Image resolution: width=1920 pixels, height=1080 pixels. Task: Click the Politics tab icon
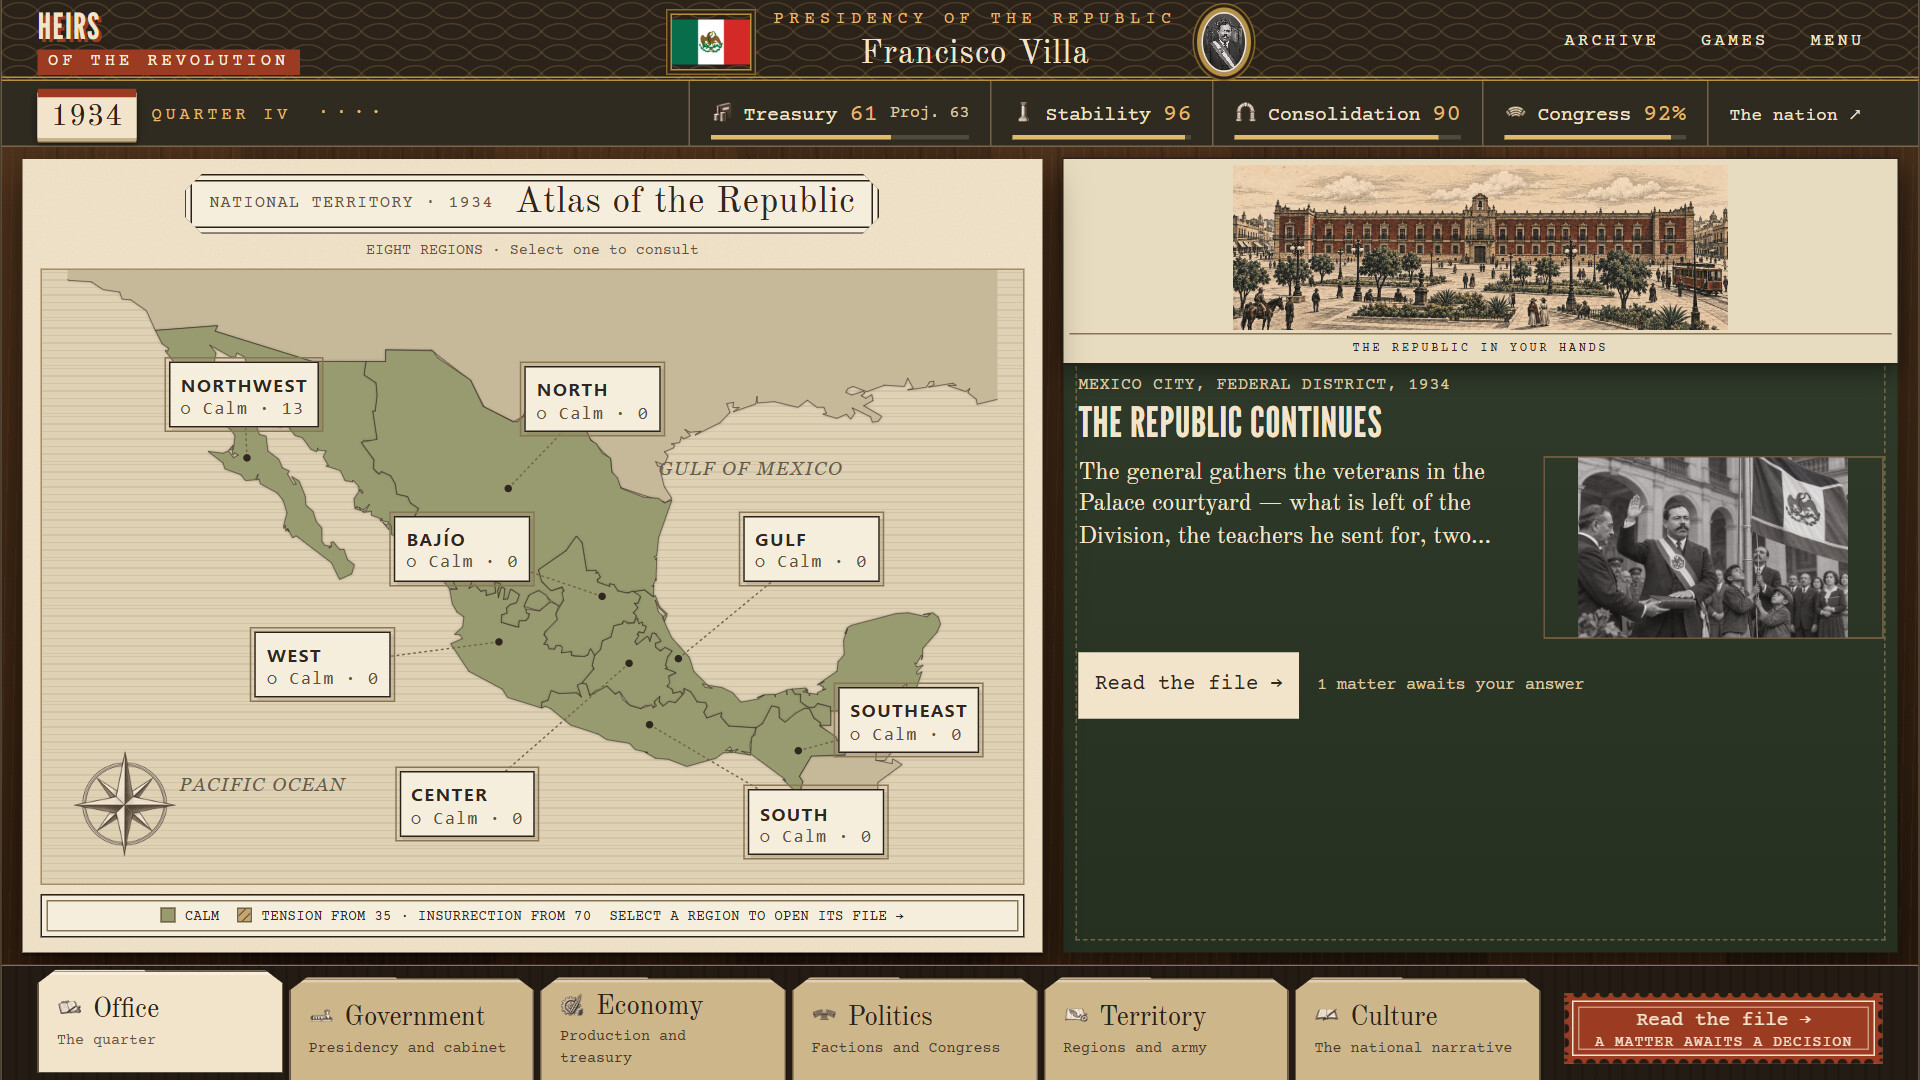824,1015
